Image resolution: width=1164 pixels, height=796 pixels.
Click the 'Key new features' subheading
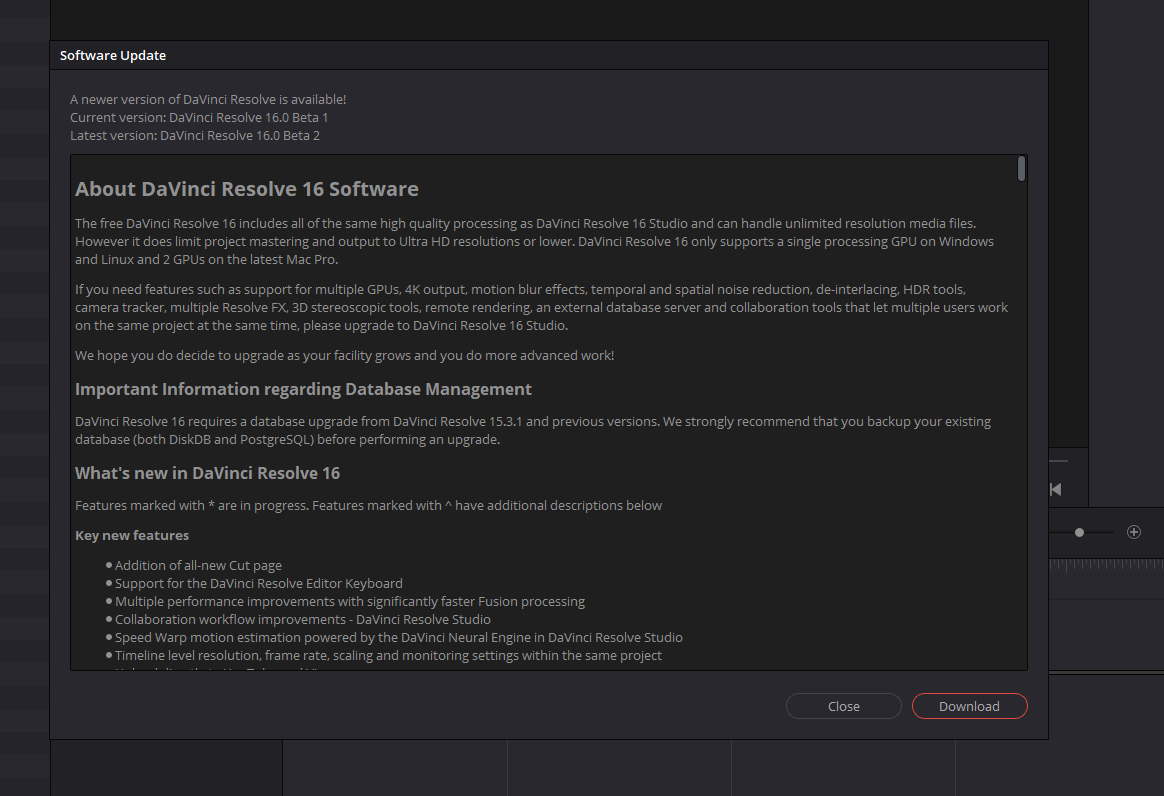[132, 535]
